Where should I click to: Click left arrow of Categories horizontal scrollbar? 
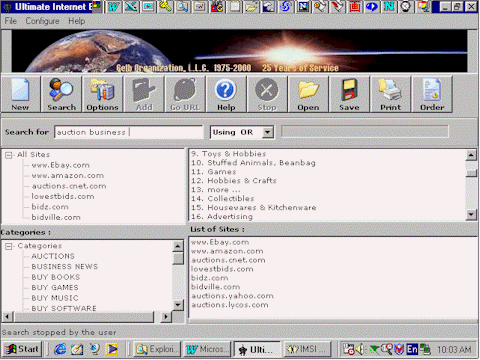pos(8,316)
